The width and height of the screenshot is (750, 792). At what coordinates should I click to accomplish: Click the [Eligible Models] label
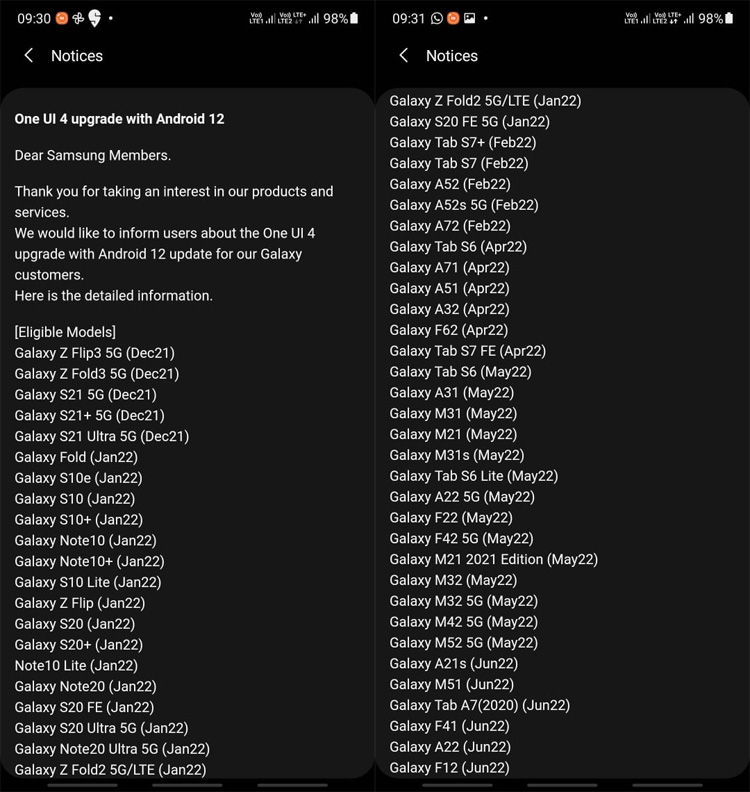(x=65, y=332)
